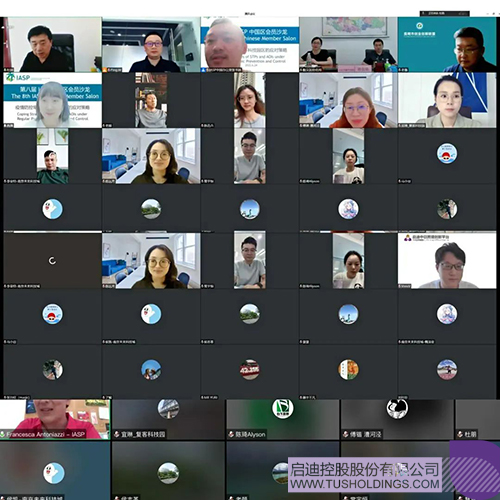Select the man on the teal background tile
Viewport: 500px width, 500px height.
coord(447,44)
